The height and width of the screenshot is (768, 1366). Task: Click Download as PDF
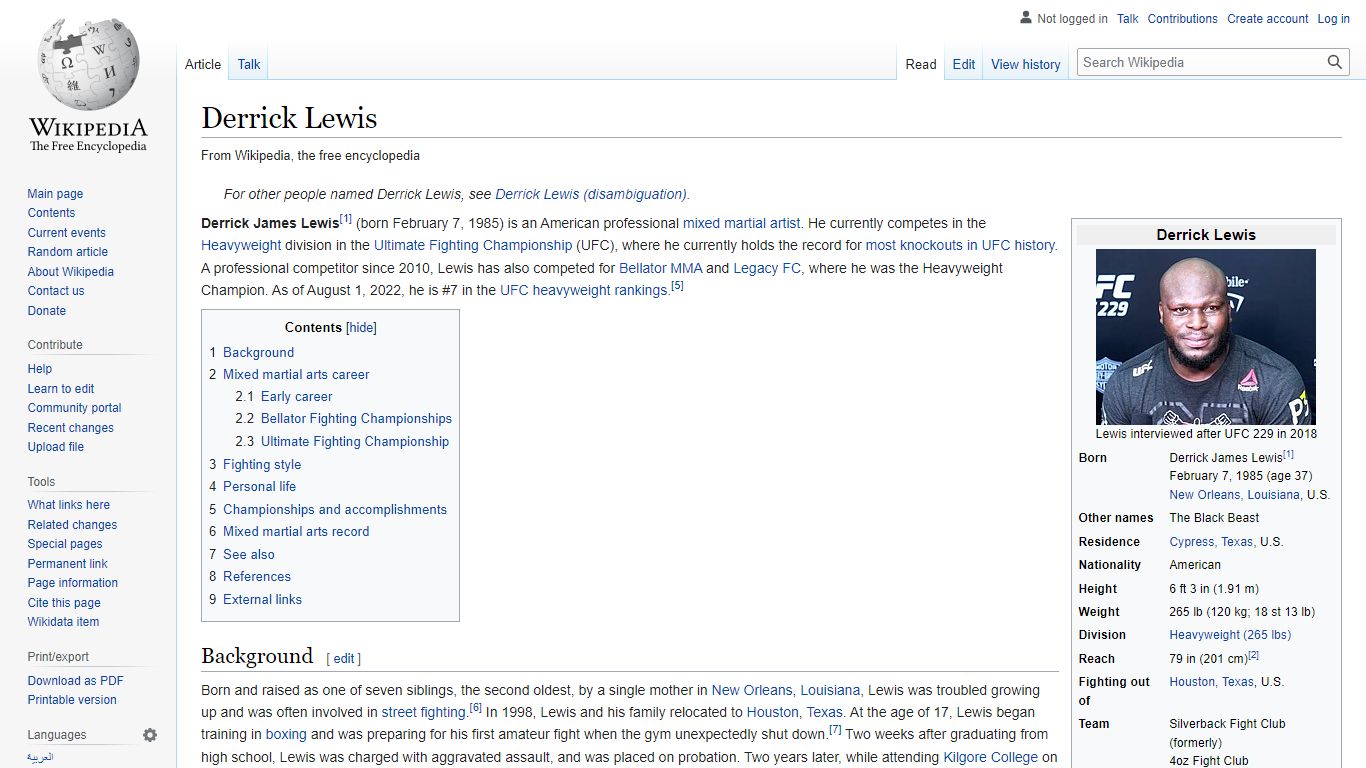[76, 681]
